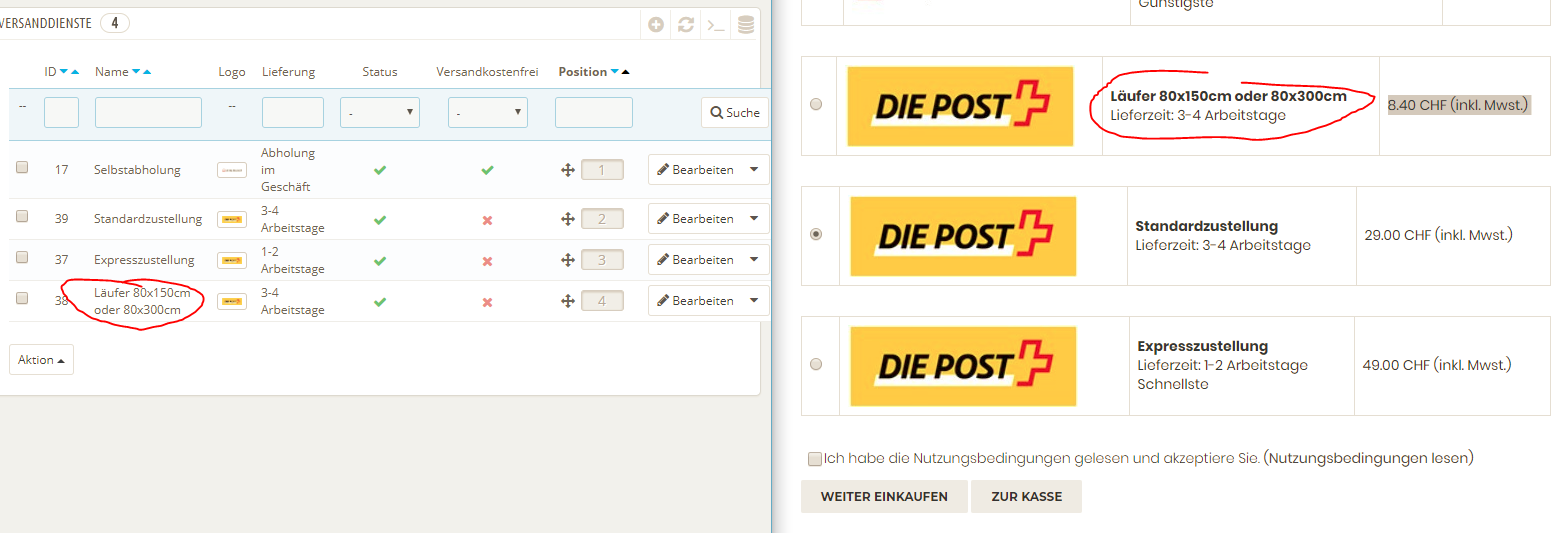
Task: Click move handle for Expresszustellung row
Action: pos(568,260)
